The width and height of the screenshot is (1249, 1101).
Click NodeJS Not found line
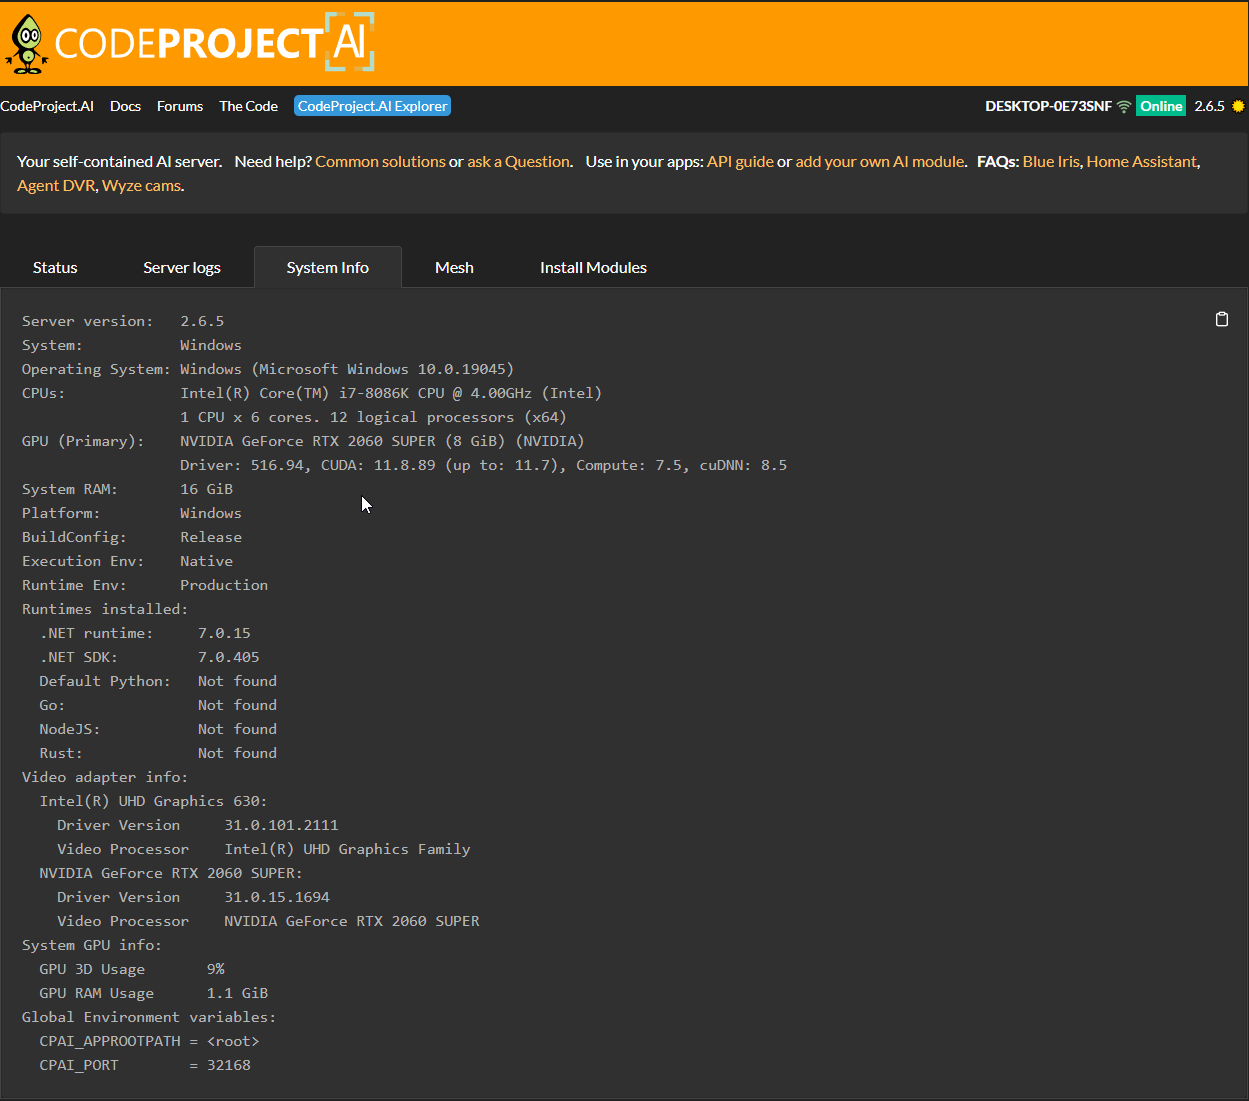click(158, 729)
